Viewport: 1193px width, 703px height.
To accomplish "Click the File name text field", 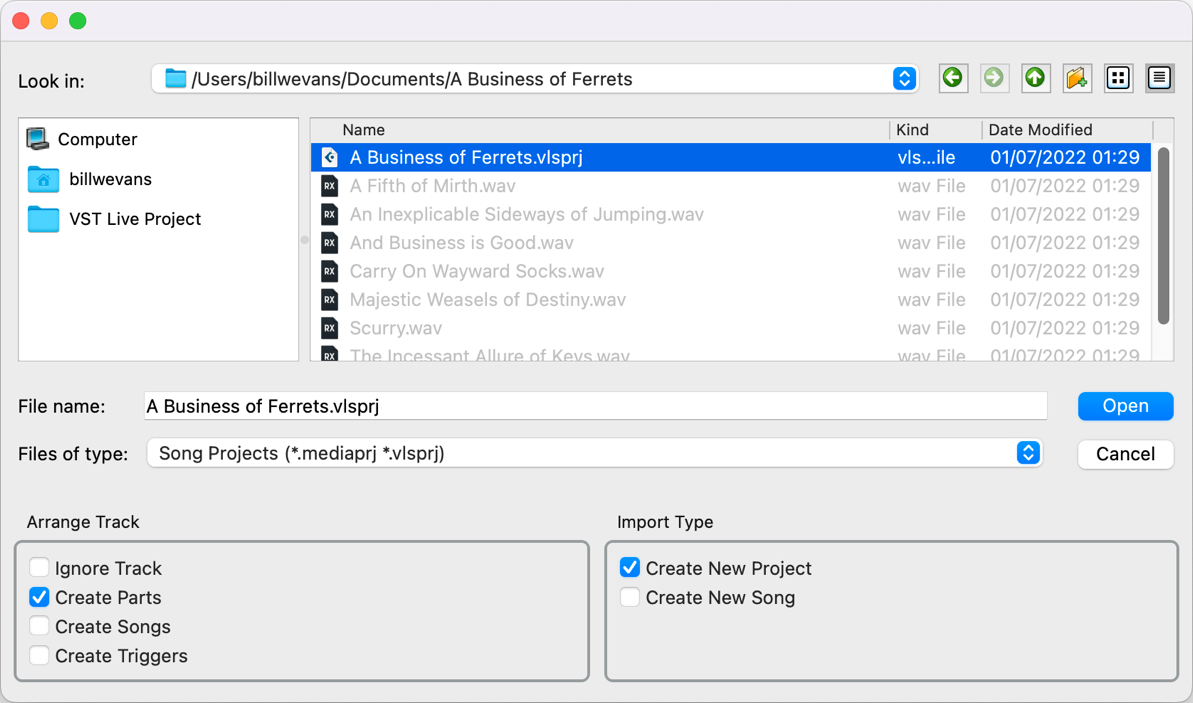I will click(x=595, y=406).
